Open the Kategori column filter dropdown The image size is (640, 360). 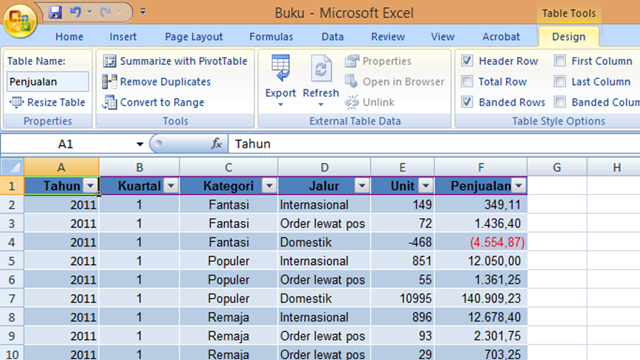tap(269, 186)
